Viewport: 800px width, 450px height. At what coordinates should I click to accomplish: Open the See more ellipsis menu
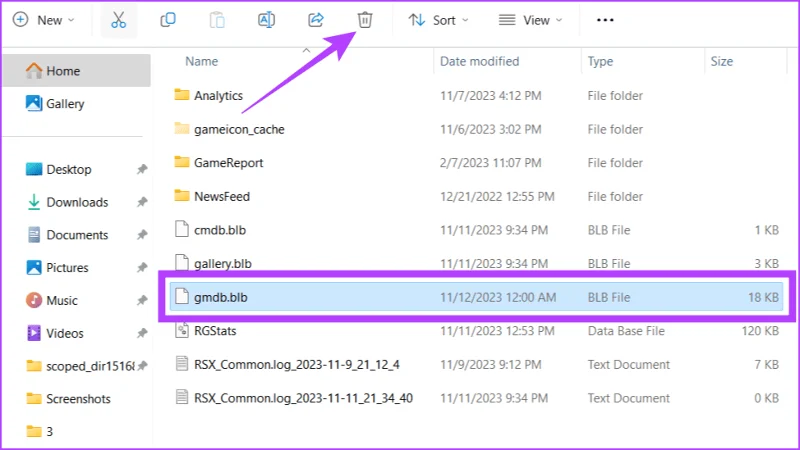pos(605,20)
